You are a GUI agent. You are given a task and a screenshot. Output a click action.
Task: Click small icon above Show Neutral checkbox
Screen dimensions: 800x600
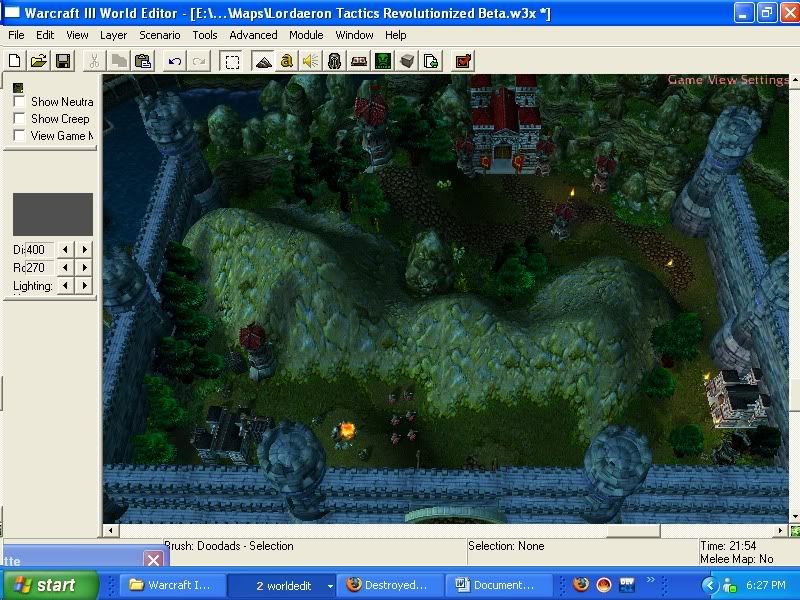pos(18,88)
